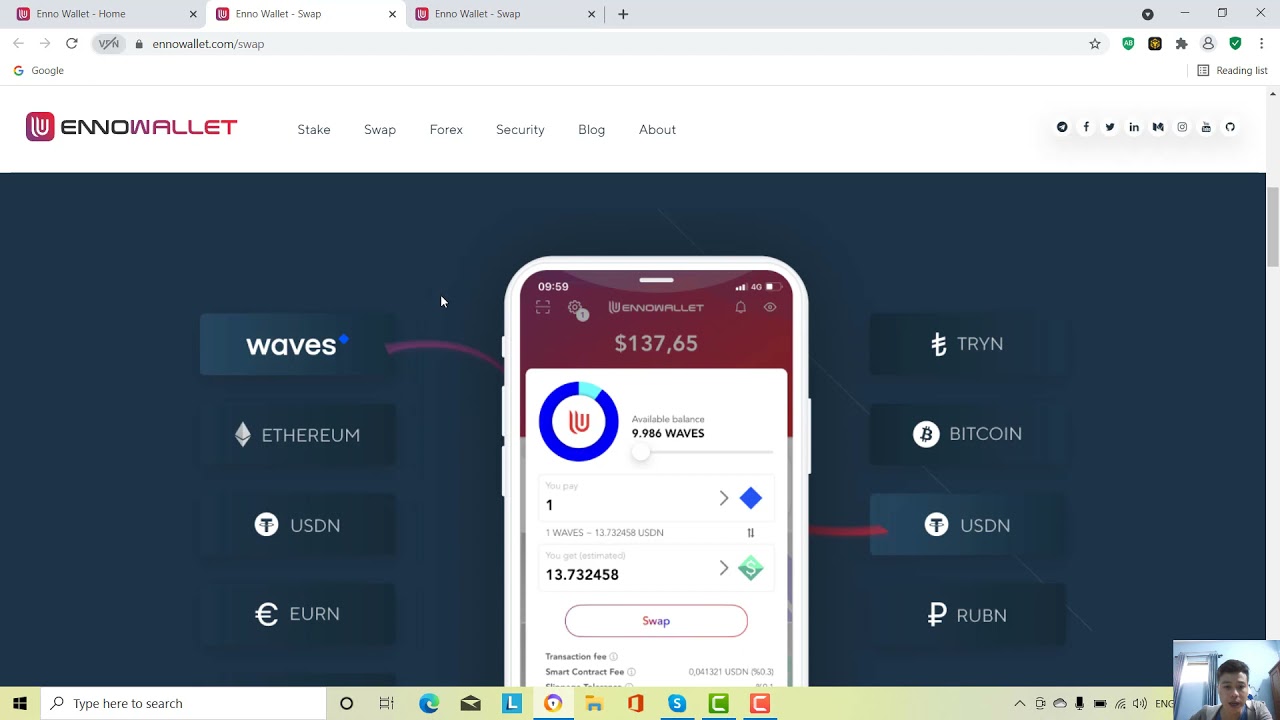1280x720 pixels.
Task: Select the RUBN token card
Action: (967, 615)
